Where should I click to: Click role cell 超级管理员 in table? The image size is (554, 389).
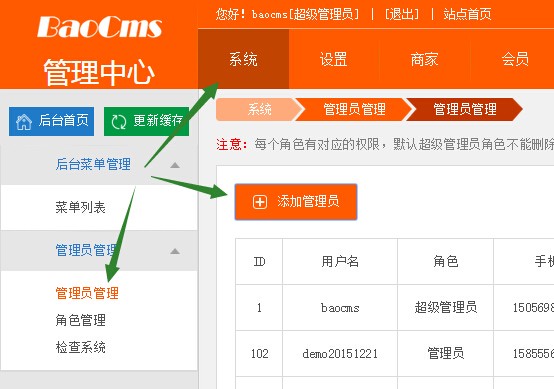coord(446,307)
